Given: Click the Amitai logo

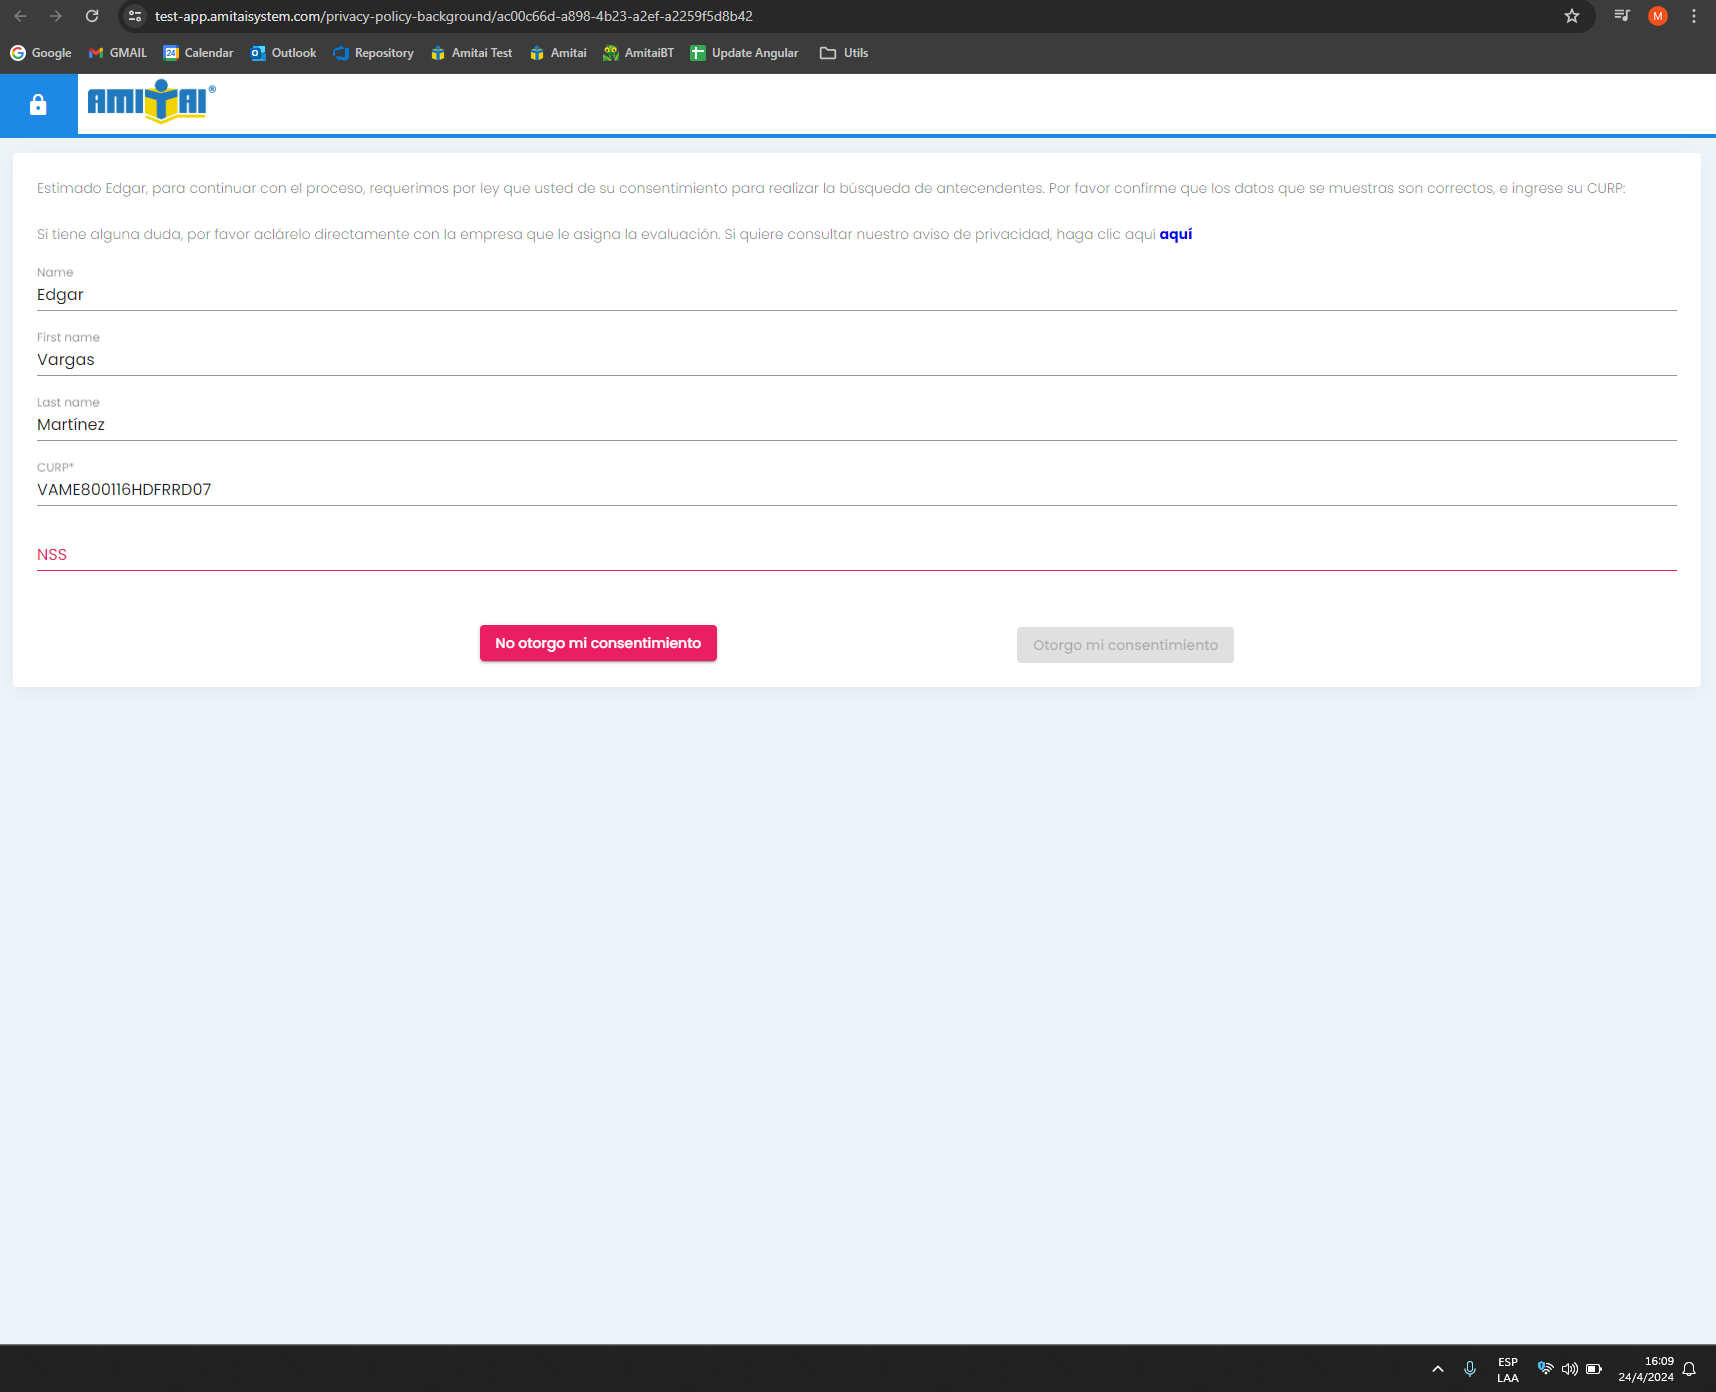Looking at the screenshot, I should pos(151,102).
